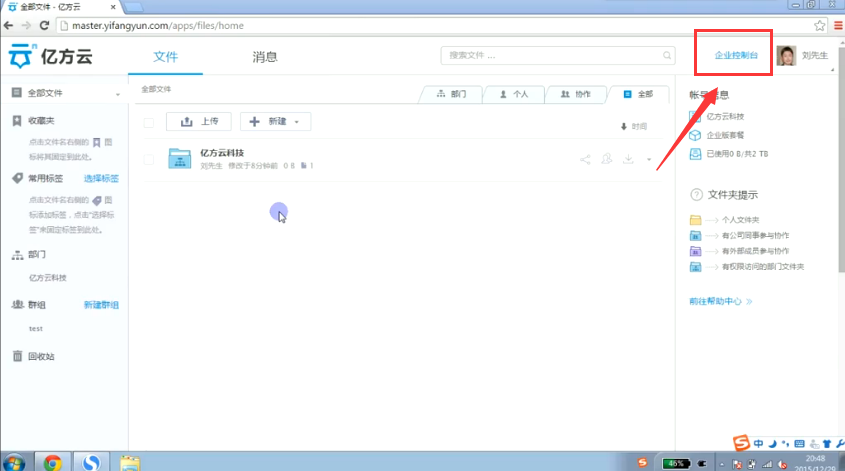Click the 选择标签 link

[101, 178]
